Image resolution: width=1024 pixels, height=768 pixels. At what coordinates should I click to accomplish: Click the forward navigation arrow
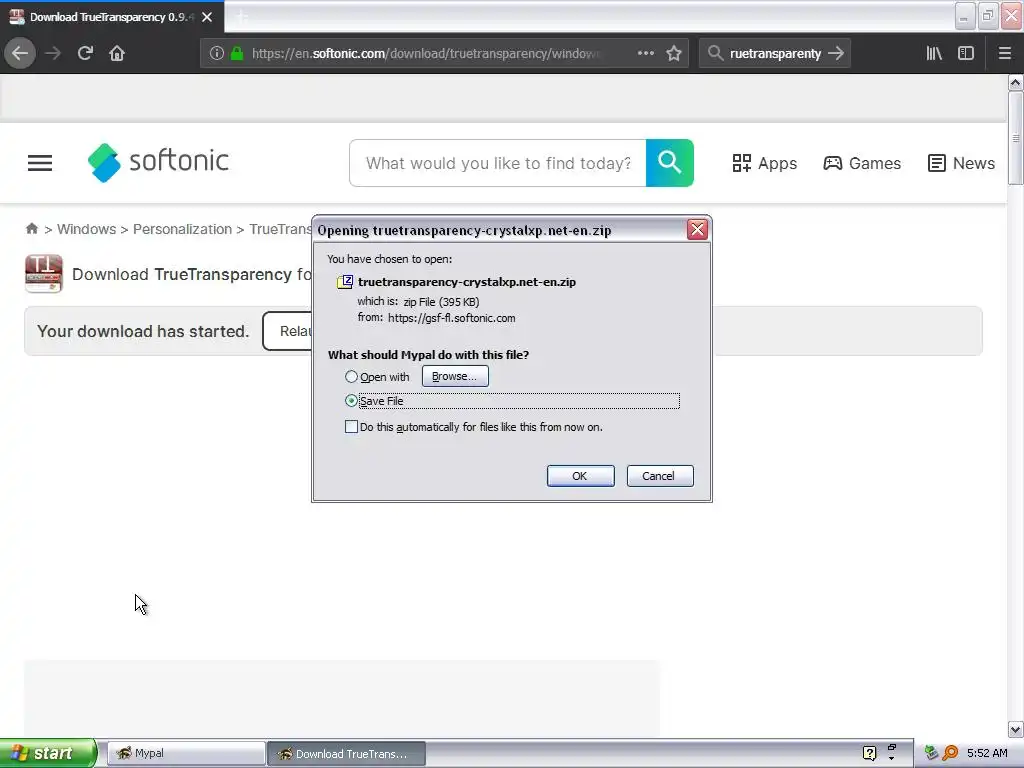point(53,53)
